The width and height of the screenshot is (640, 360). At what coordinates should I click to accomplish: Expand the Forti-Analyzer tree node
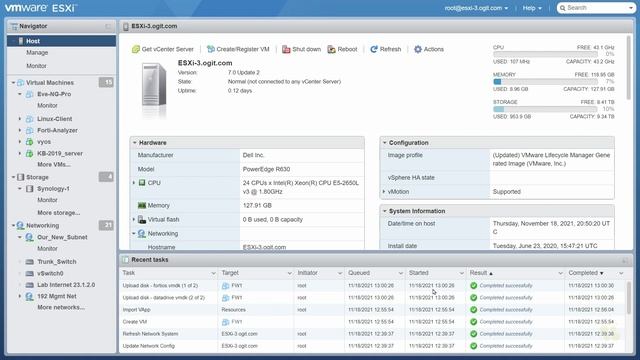(x=20, y=130)
